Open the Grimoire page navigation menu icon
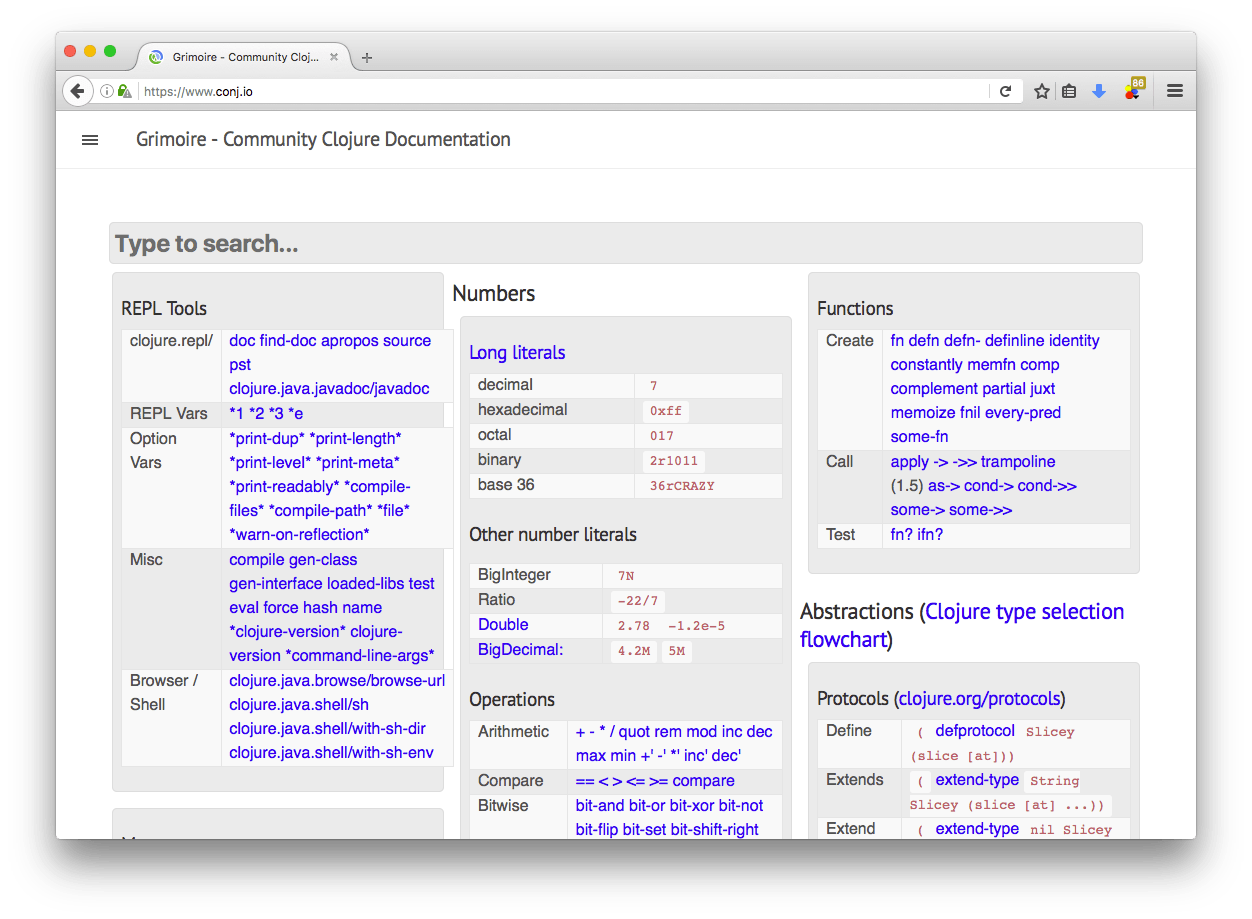 coord(90,140)
